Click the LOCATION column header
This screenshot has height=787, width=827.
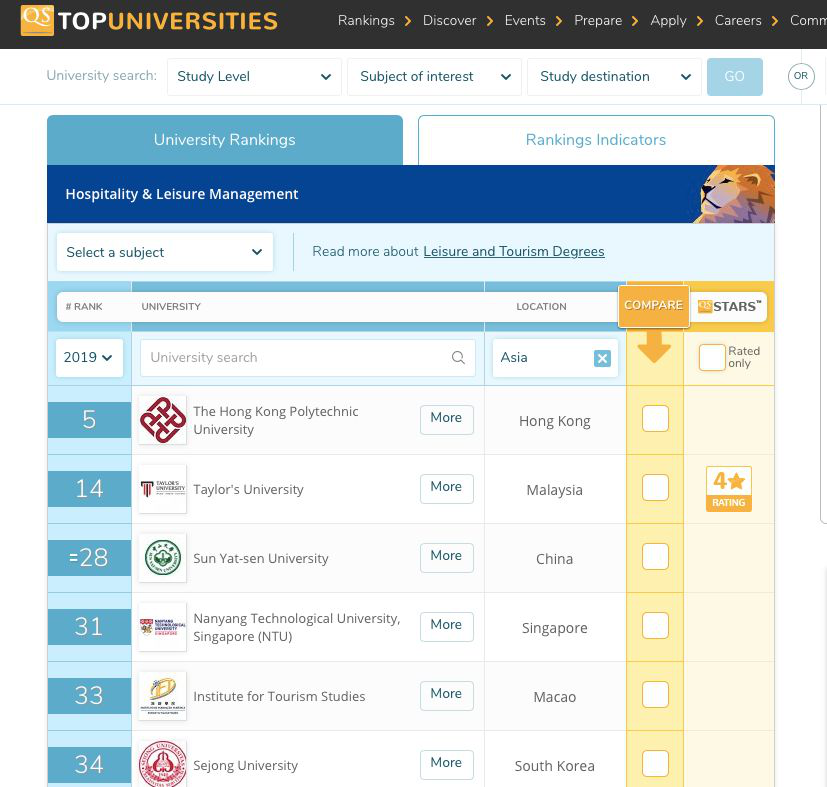[x=541, y=306]
